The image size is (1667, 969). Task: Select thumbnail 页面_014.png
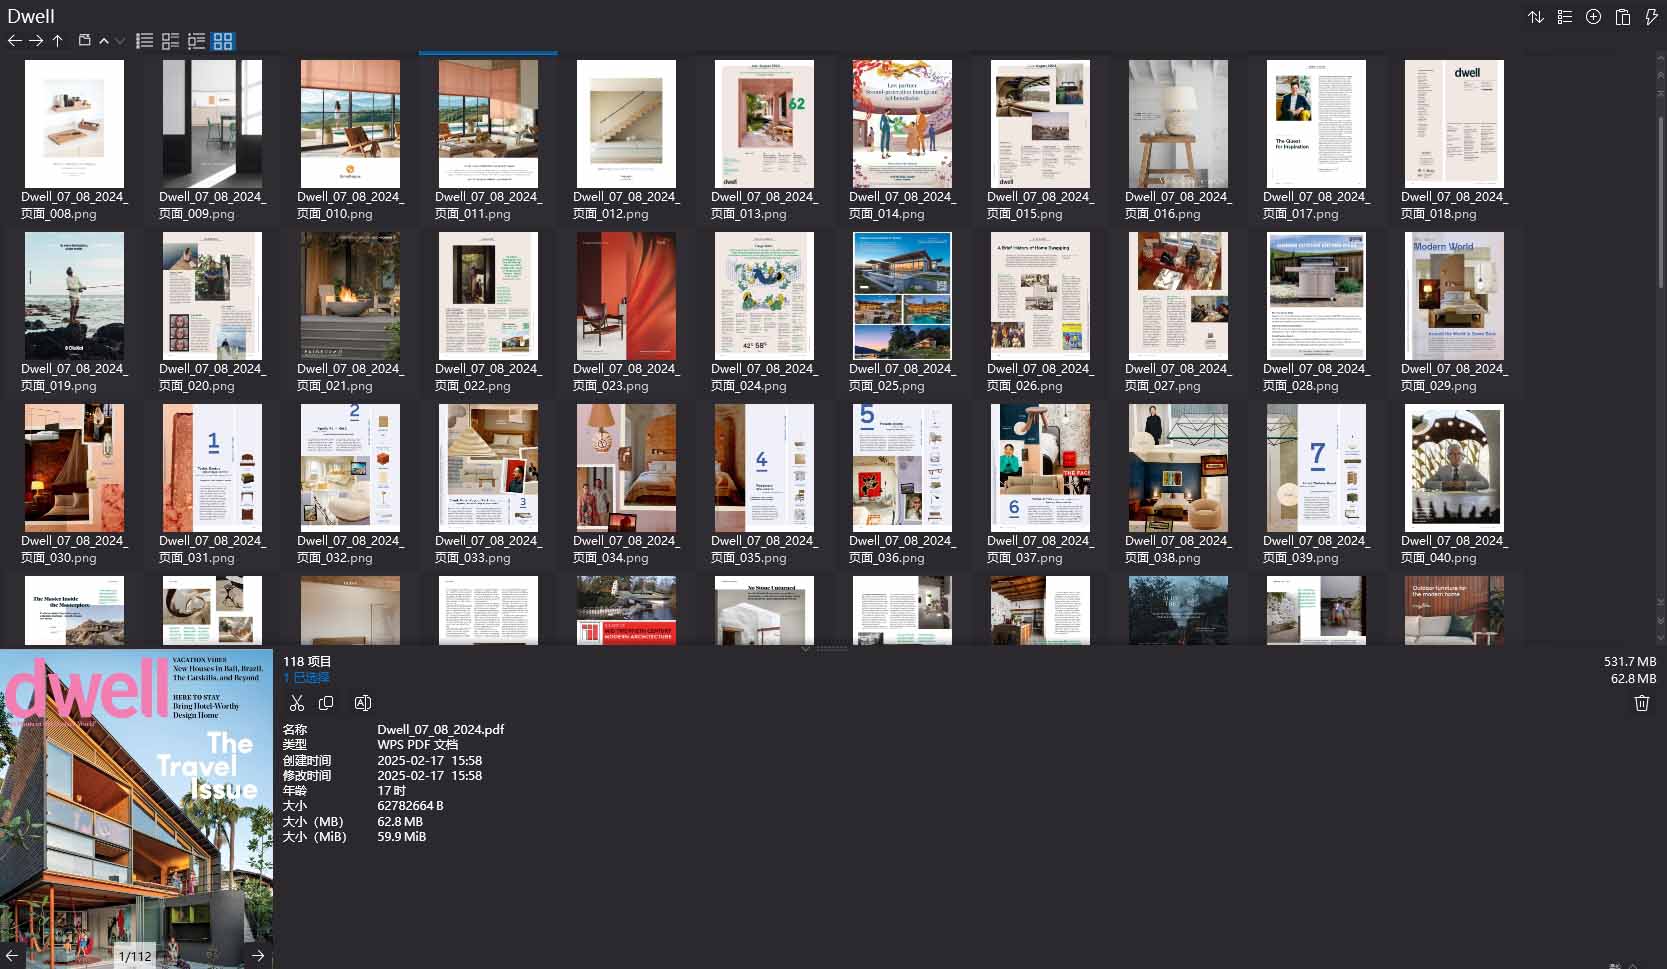tap(902, 124)
